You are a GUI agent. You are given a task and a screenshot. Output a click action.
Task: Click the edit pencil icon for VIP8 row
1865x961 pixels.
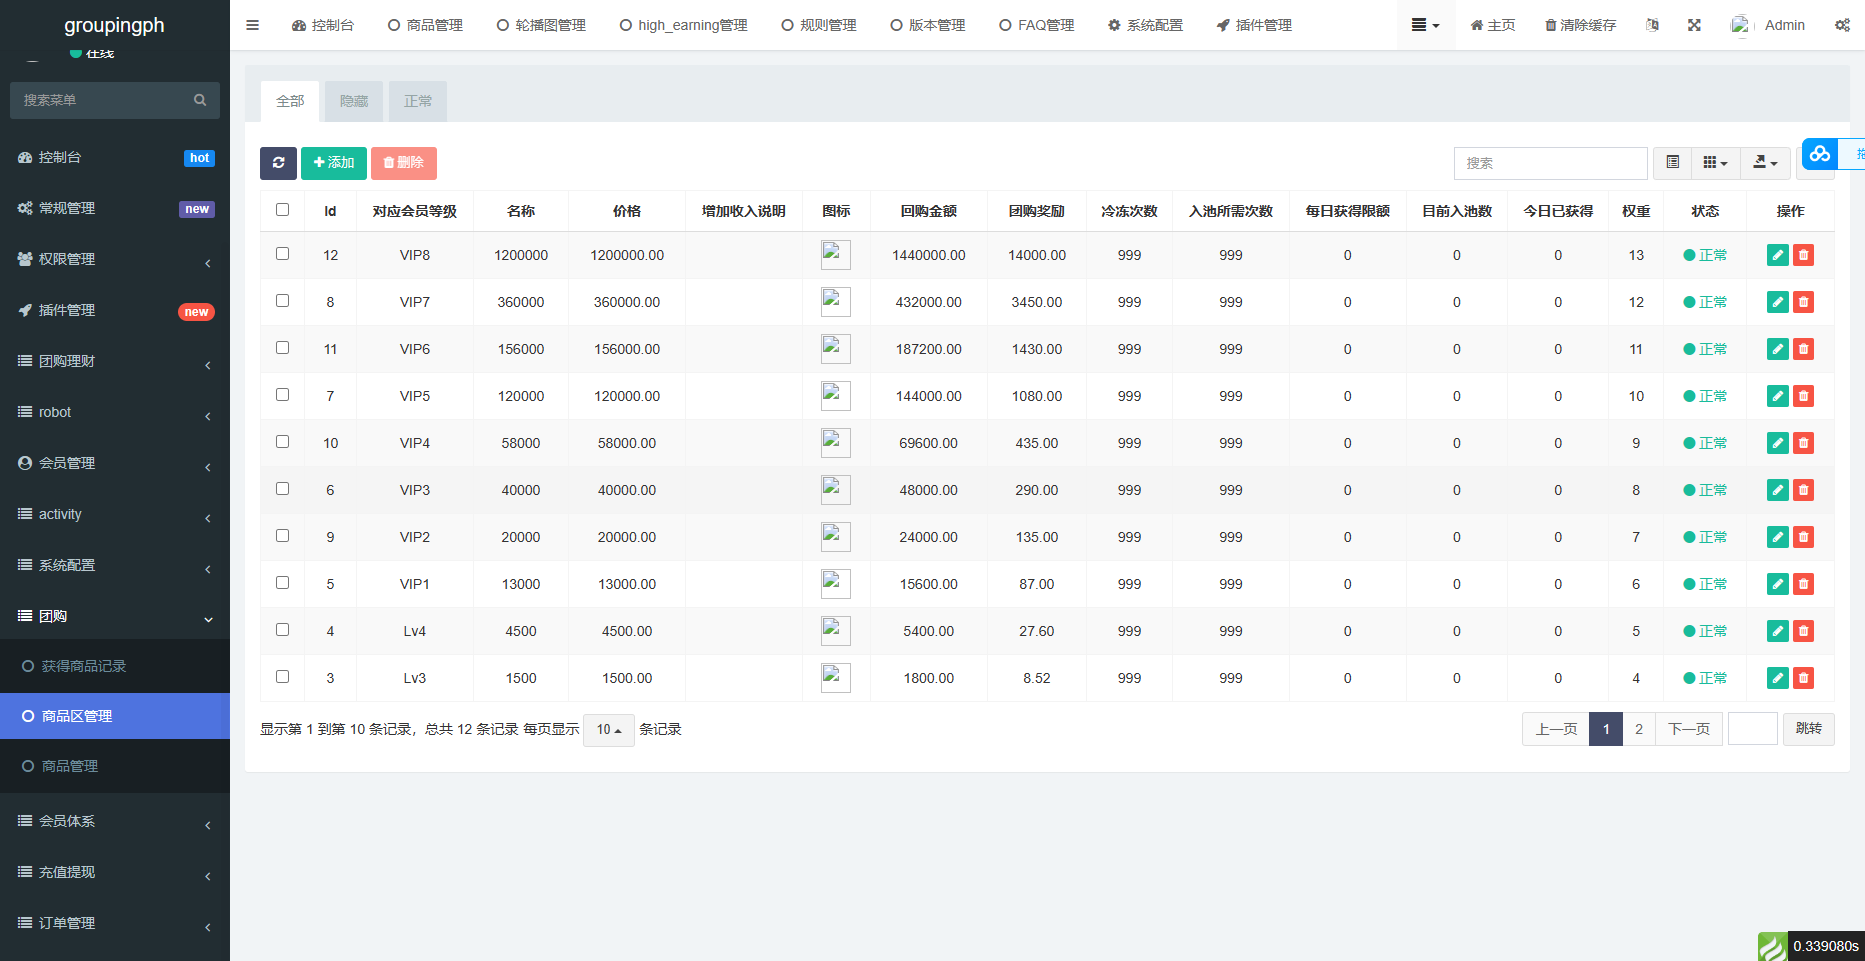coord(1777,255)
